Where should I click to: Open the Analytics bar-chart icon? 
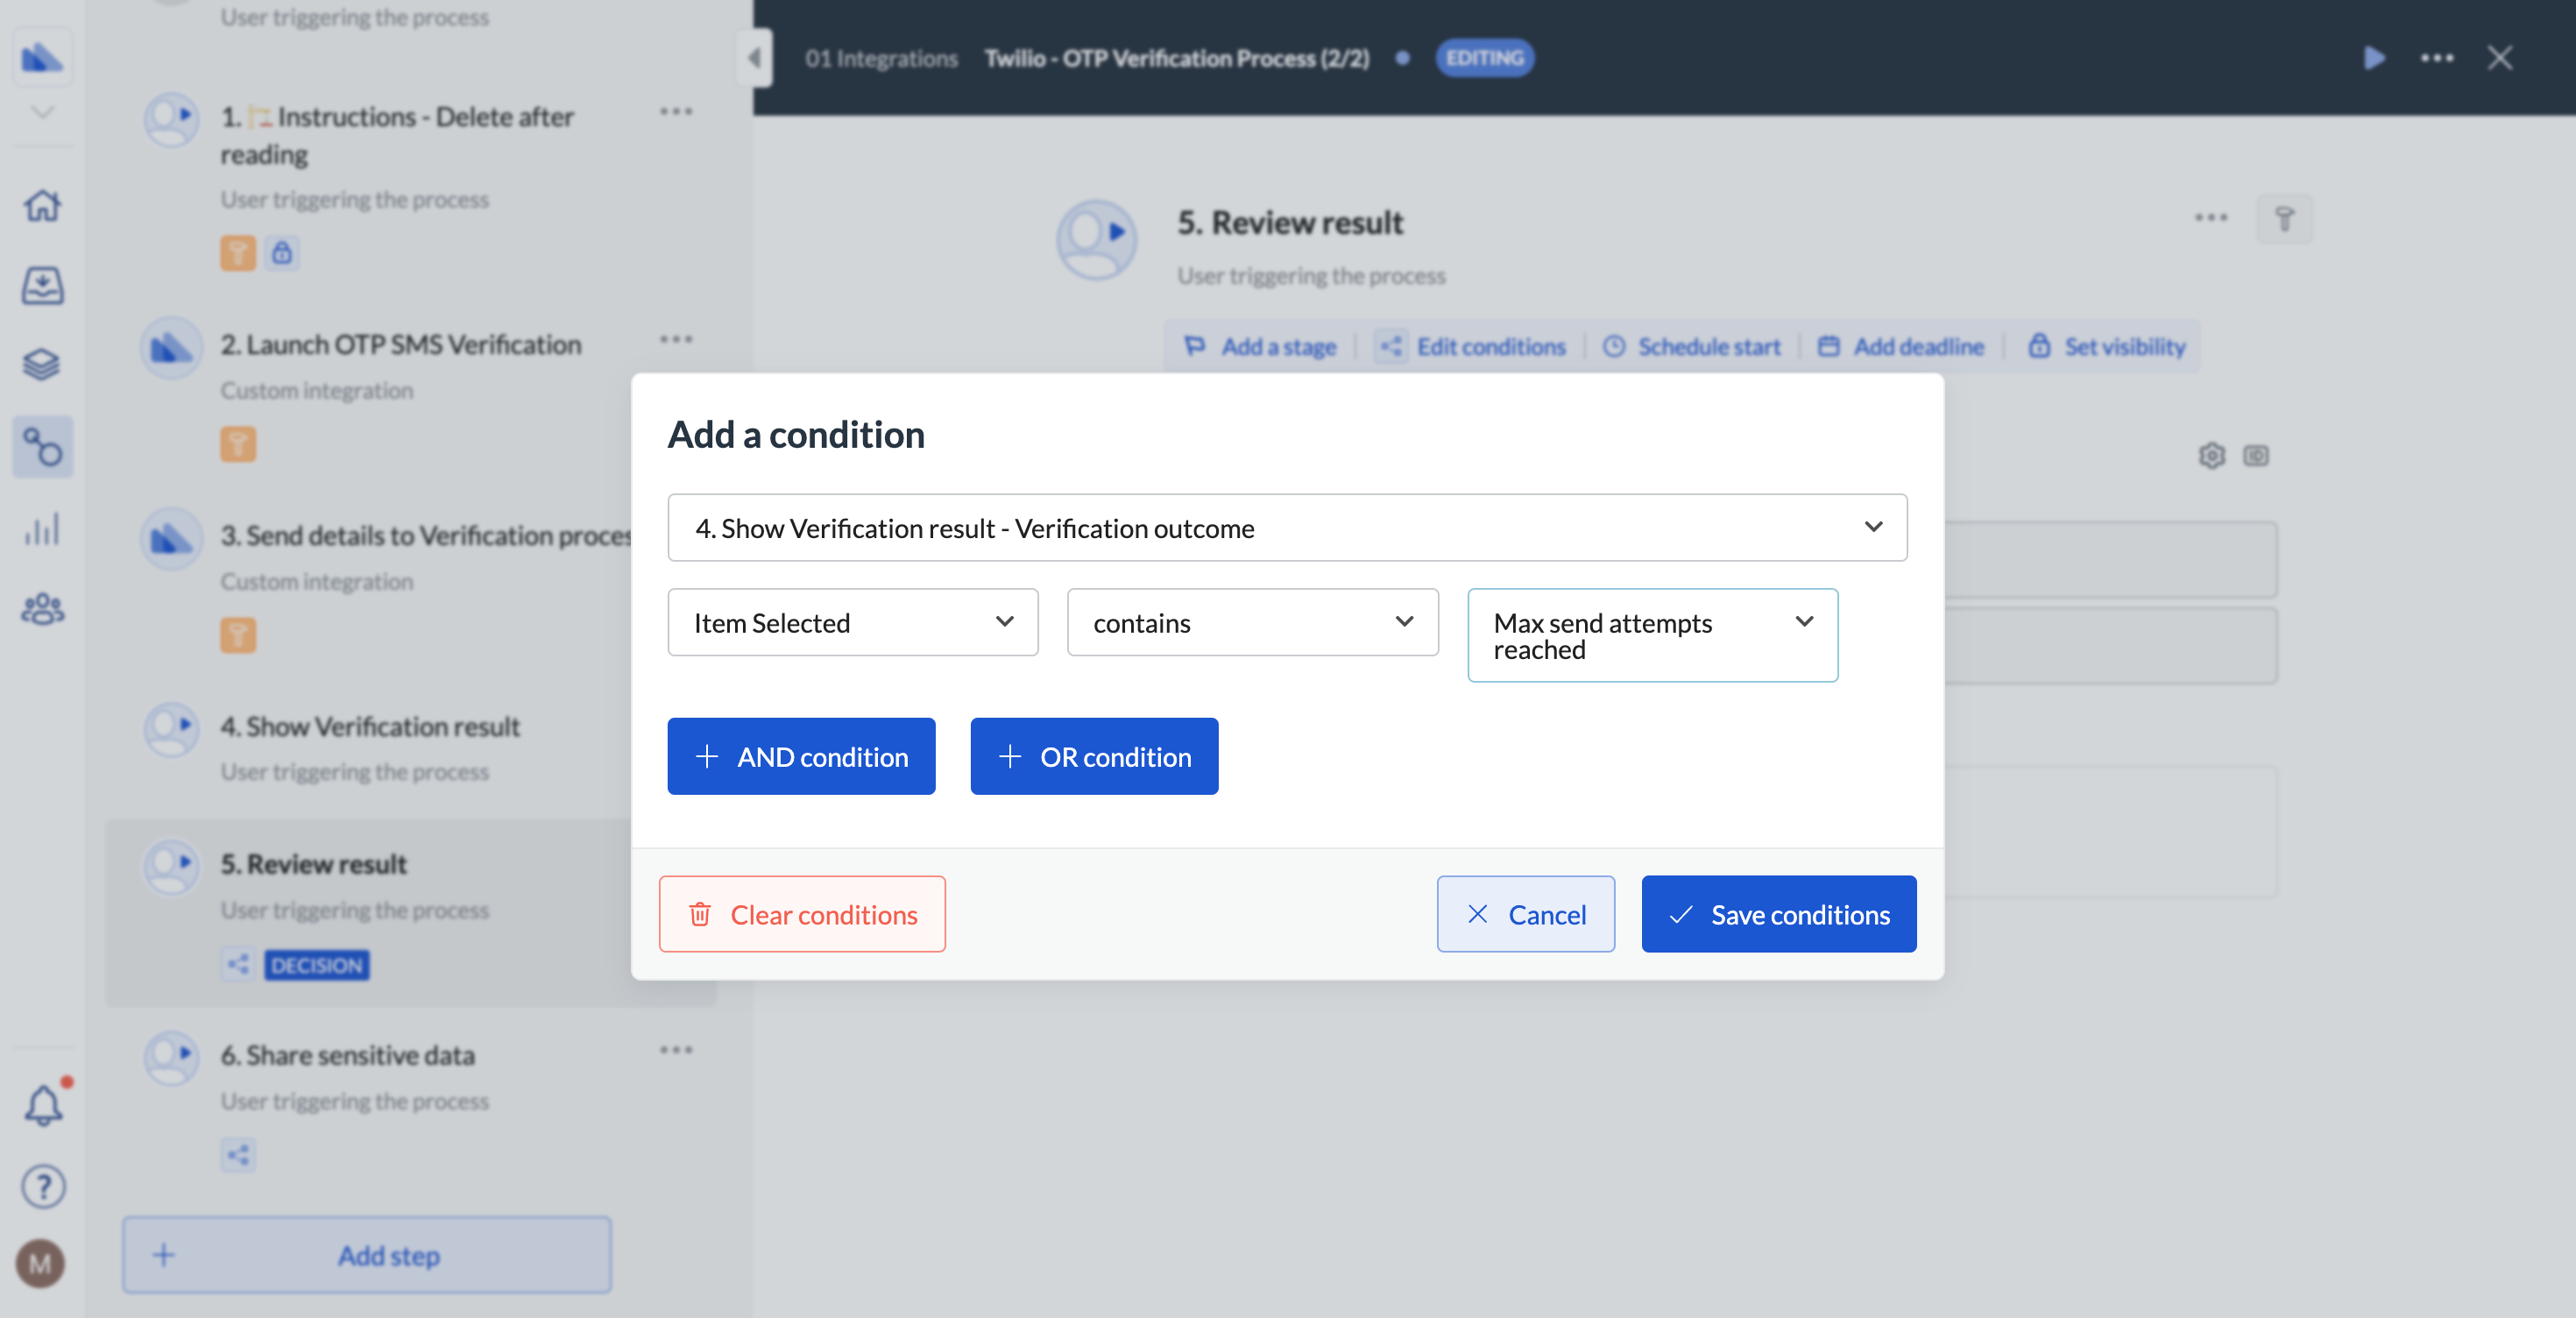(x=42, y=530)
